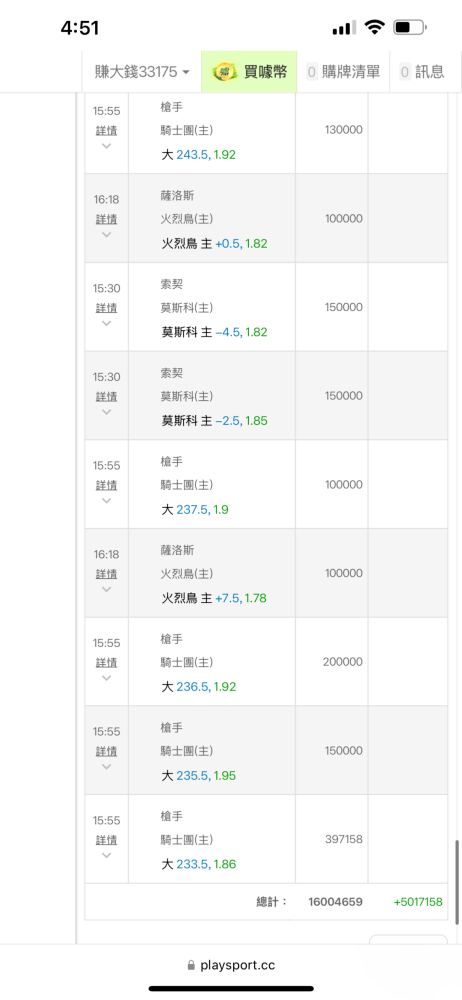Open the 訊息 messages tab

422,72
